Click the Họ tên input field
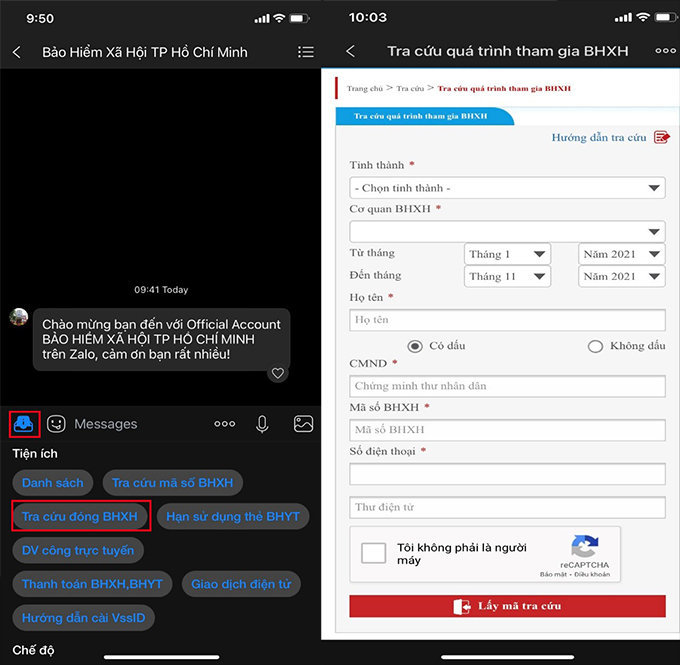Viewport: 680px width, 665px height. (507, 320)
